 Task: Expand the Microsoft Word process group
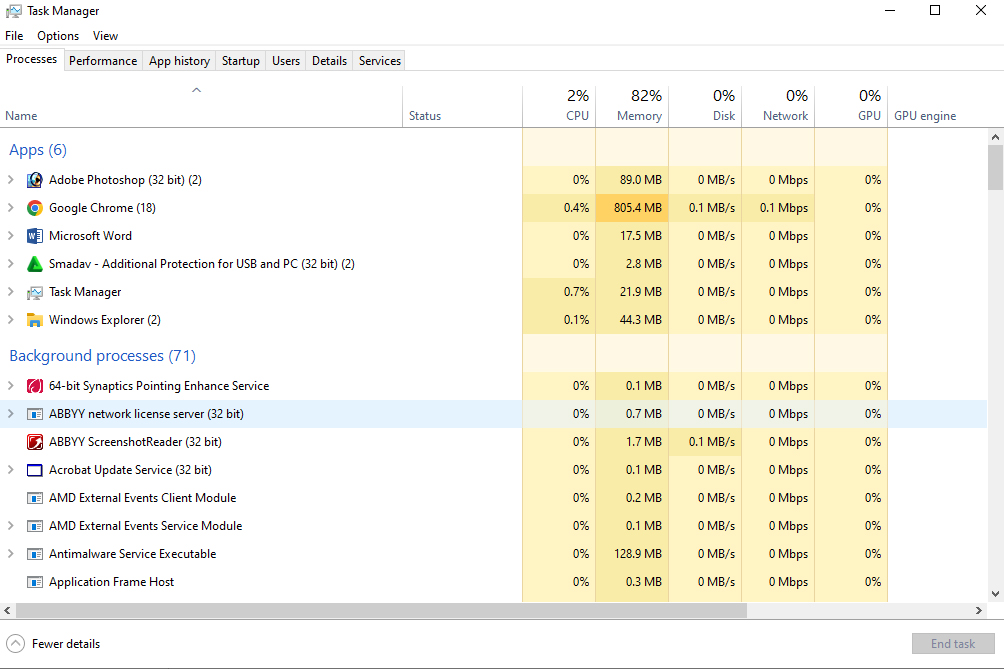click(x=10, y=236)
